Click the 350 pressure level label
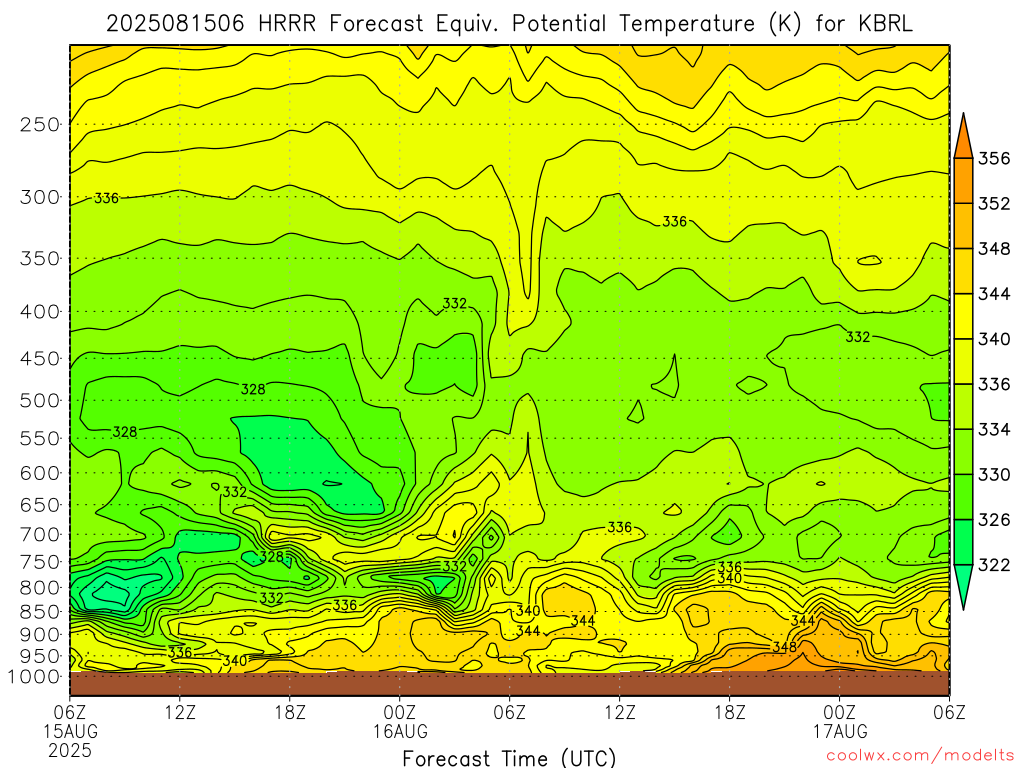Viewport: 1024px width, 768px height. click(40, 259)
